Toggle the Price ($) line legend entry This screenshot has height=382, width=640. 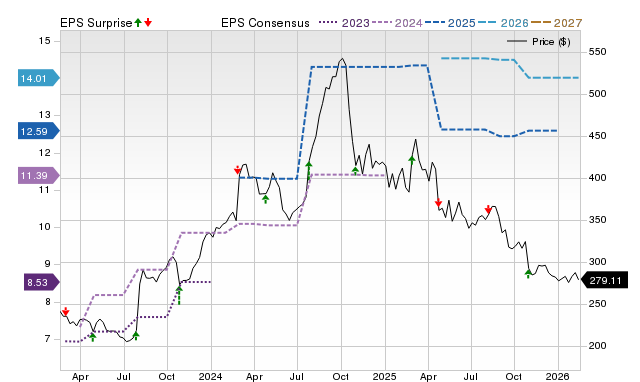[x=539, y=42]
